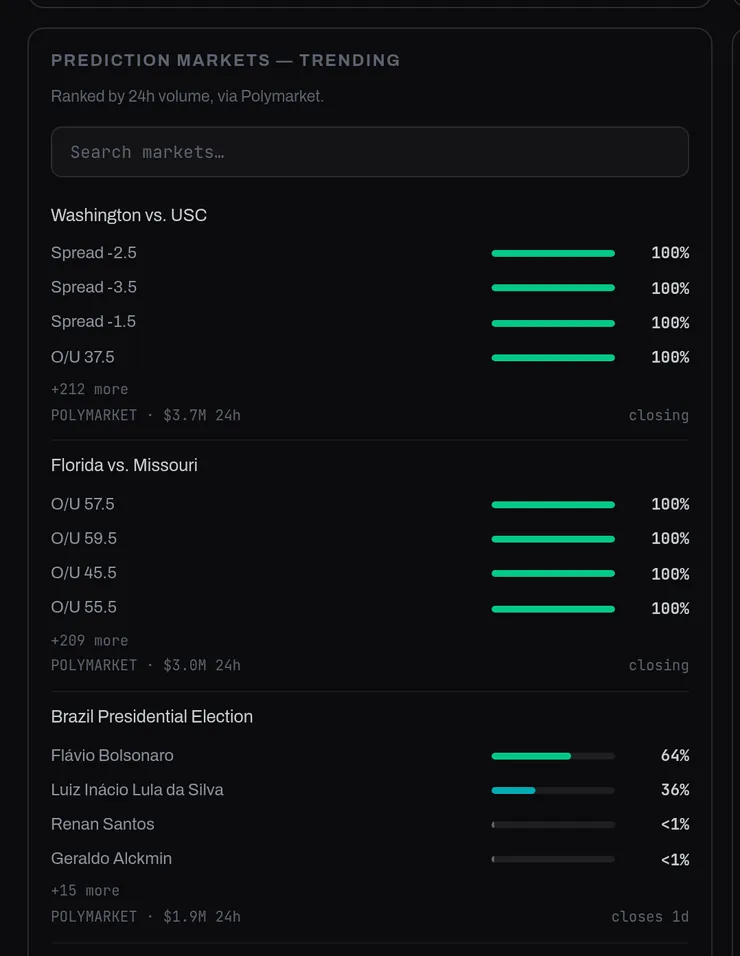This screenshot has width=740, height=956.
Task: Click POLYMARKET · $3.7M 24h label
Action: pos(146,415)
